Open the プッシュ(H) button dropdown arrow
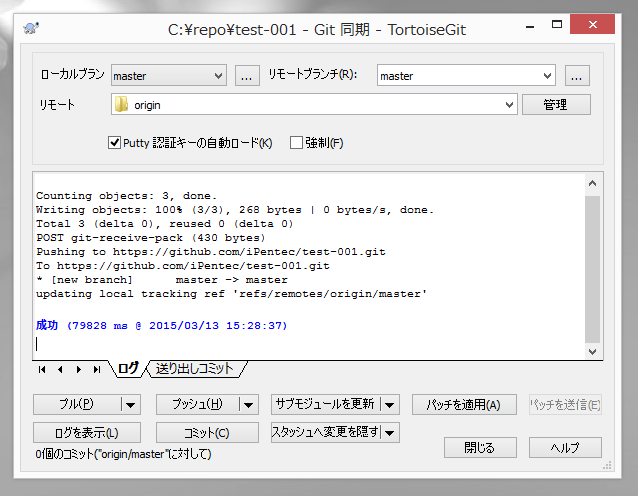 [x=249, y=404]
